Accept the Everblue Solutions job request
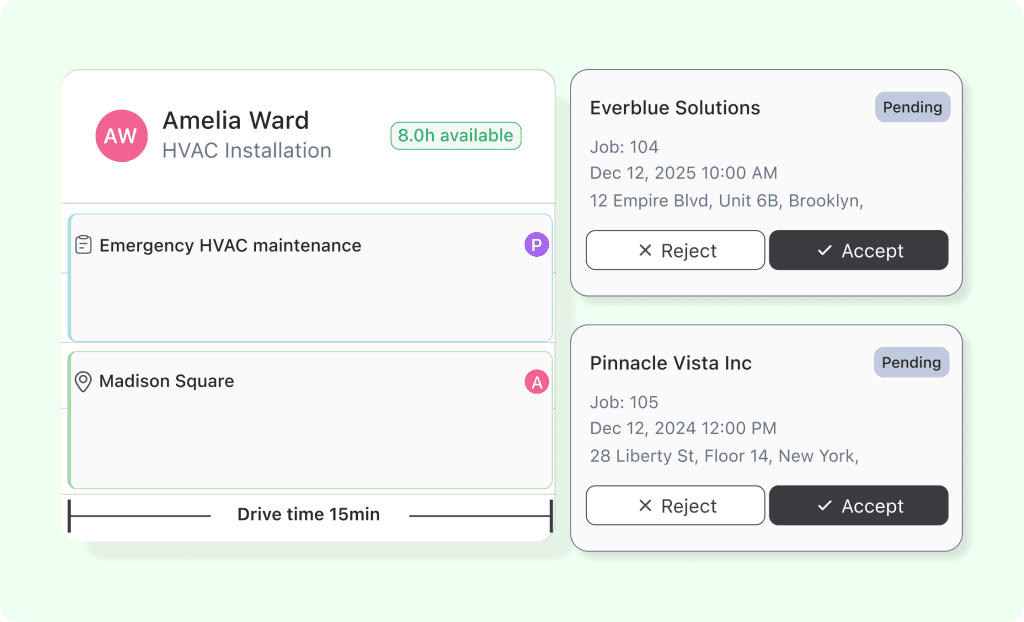Viewport: 1024px width, 622px height. pos(859,250)
